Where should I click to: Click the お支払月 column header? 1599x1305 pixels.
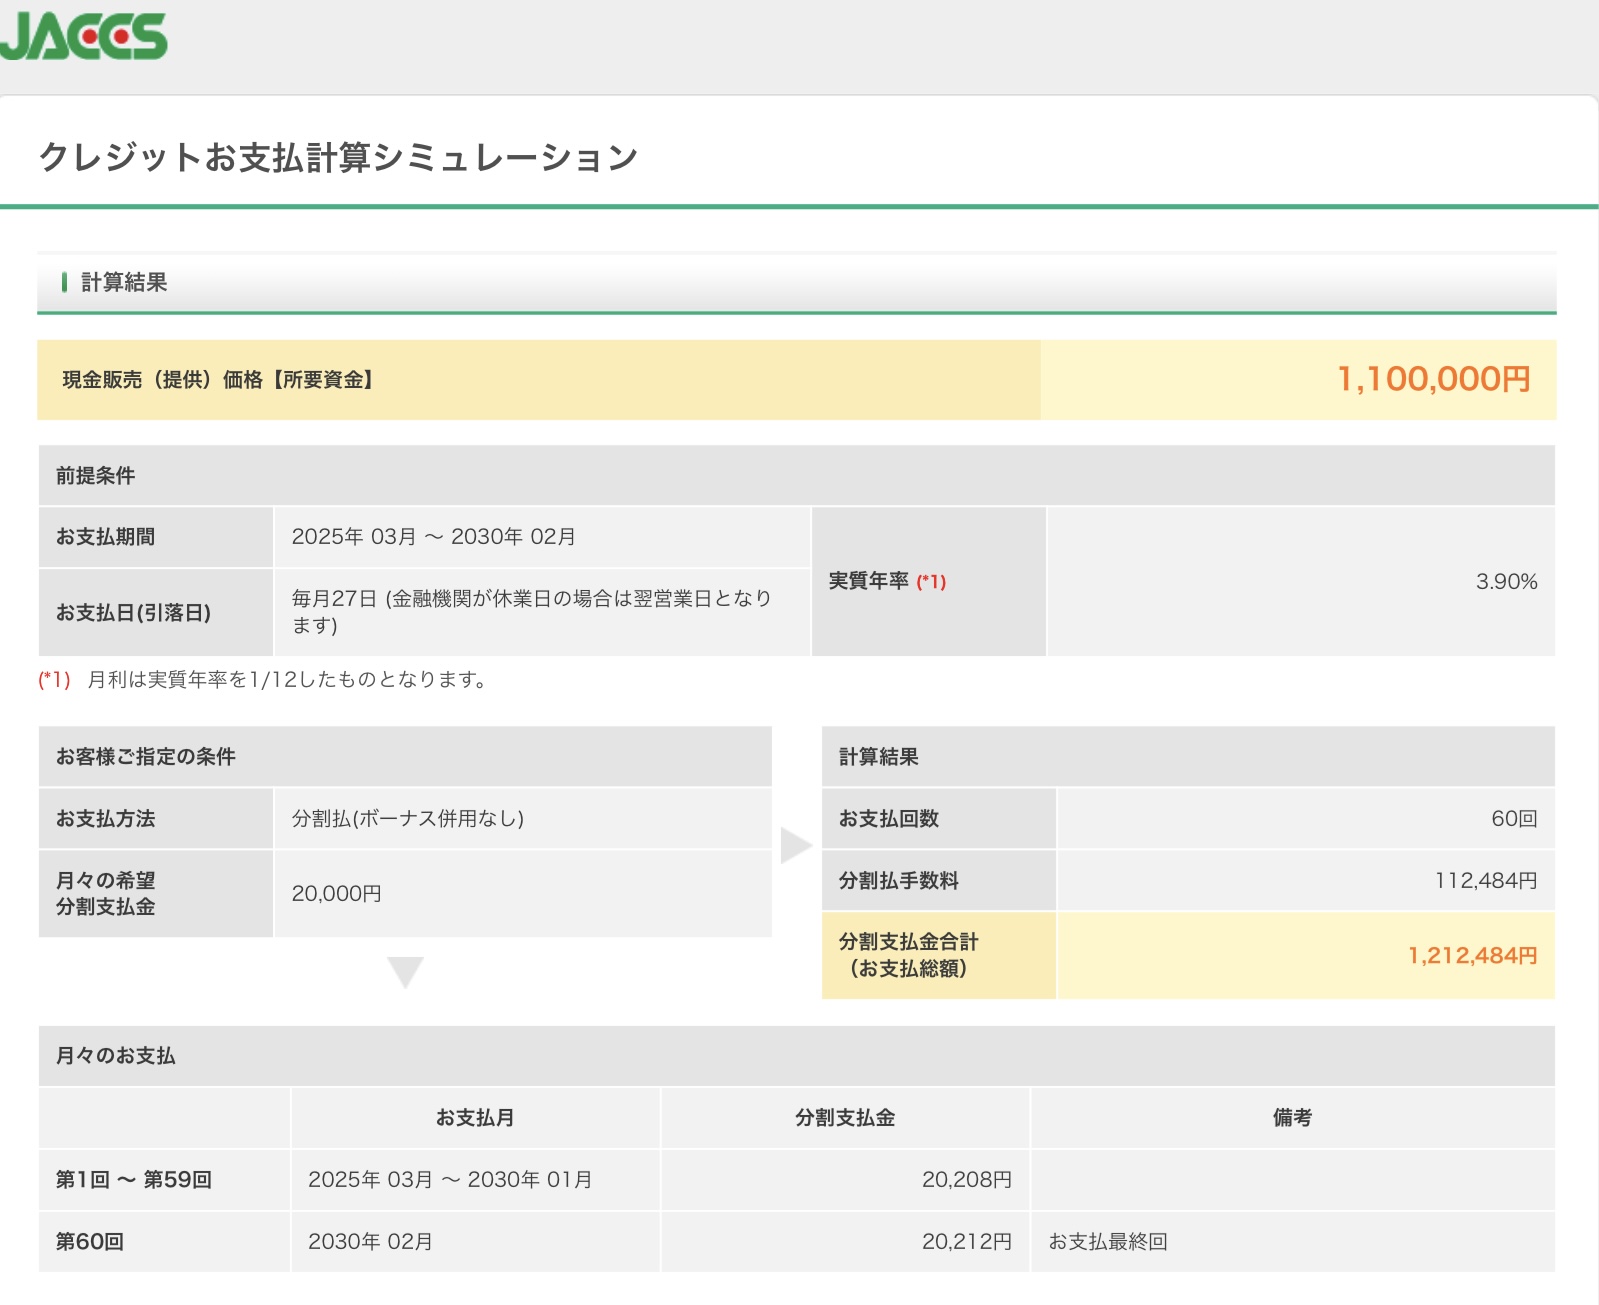475,1118
